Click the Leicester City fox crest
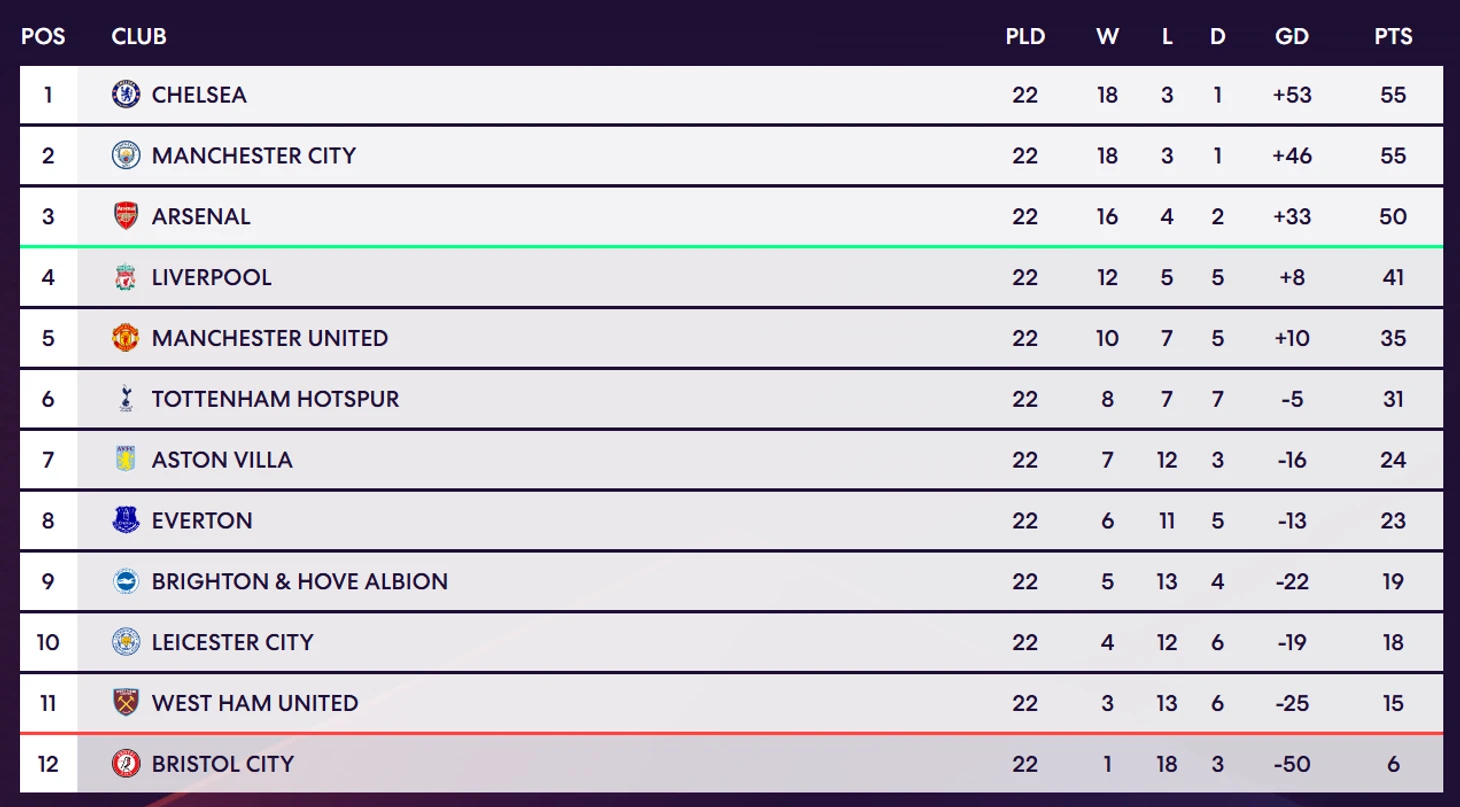Viewport: 1460px width, 807px height. pos(126,642)
